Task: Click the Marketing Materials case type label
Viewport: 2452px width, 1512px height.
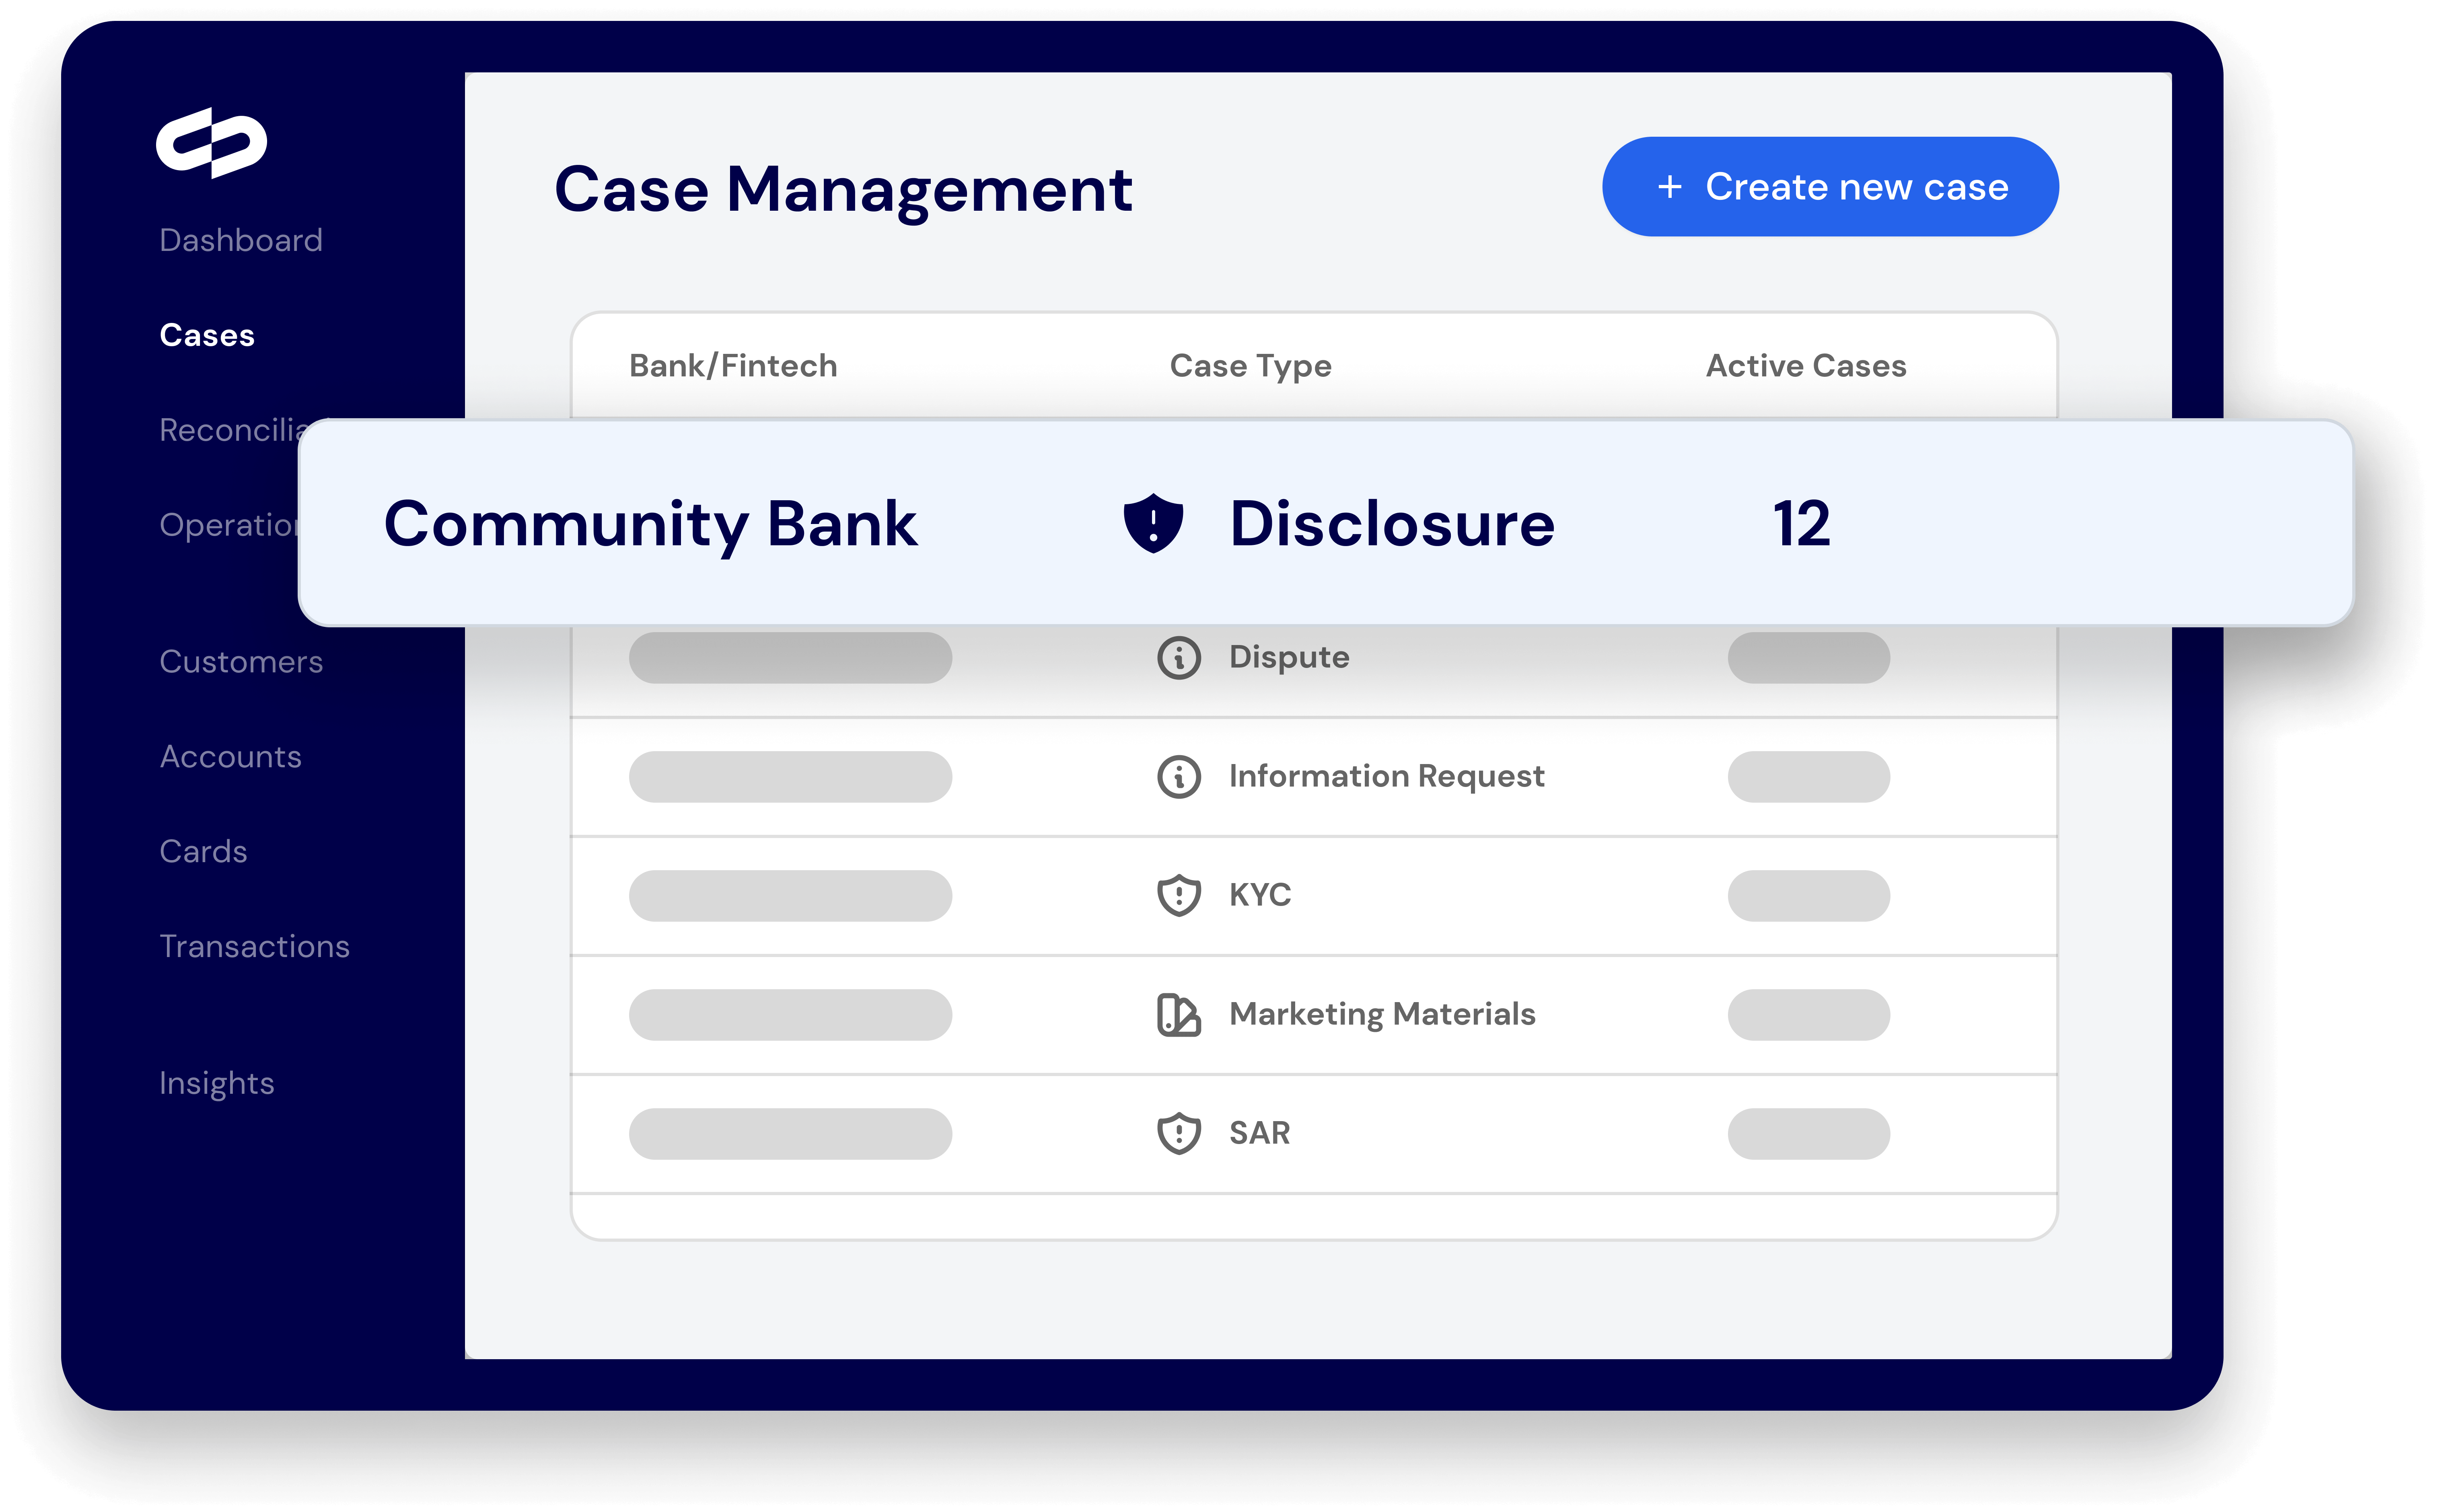Action: coord(1382,1014)
